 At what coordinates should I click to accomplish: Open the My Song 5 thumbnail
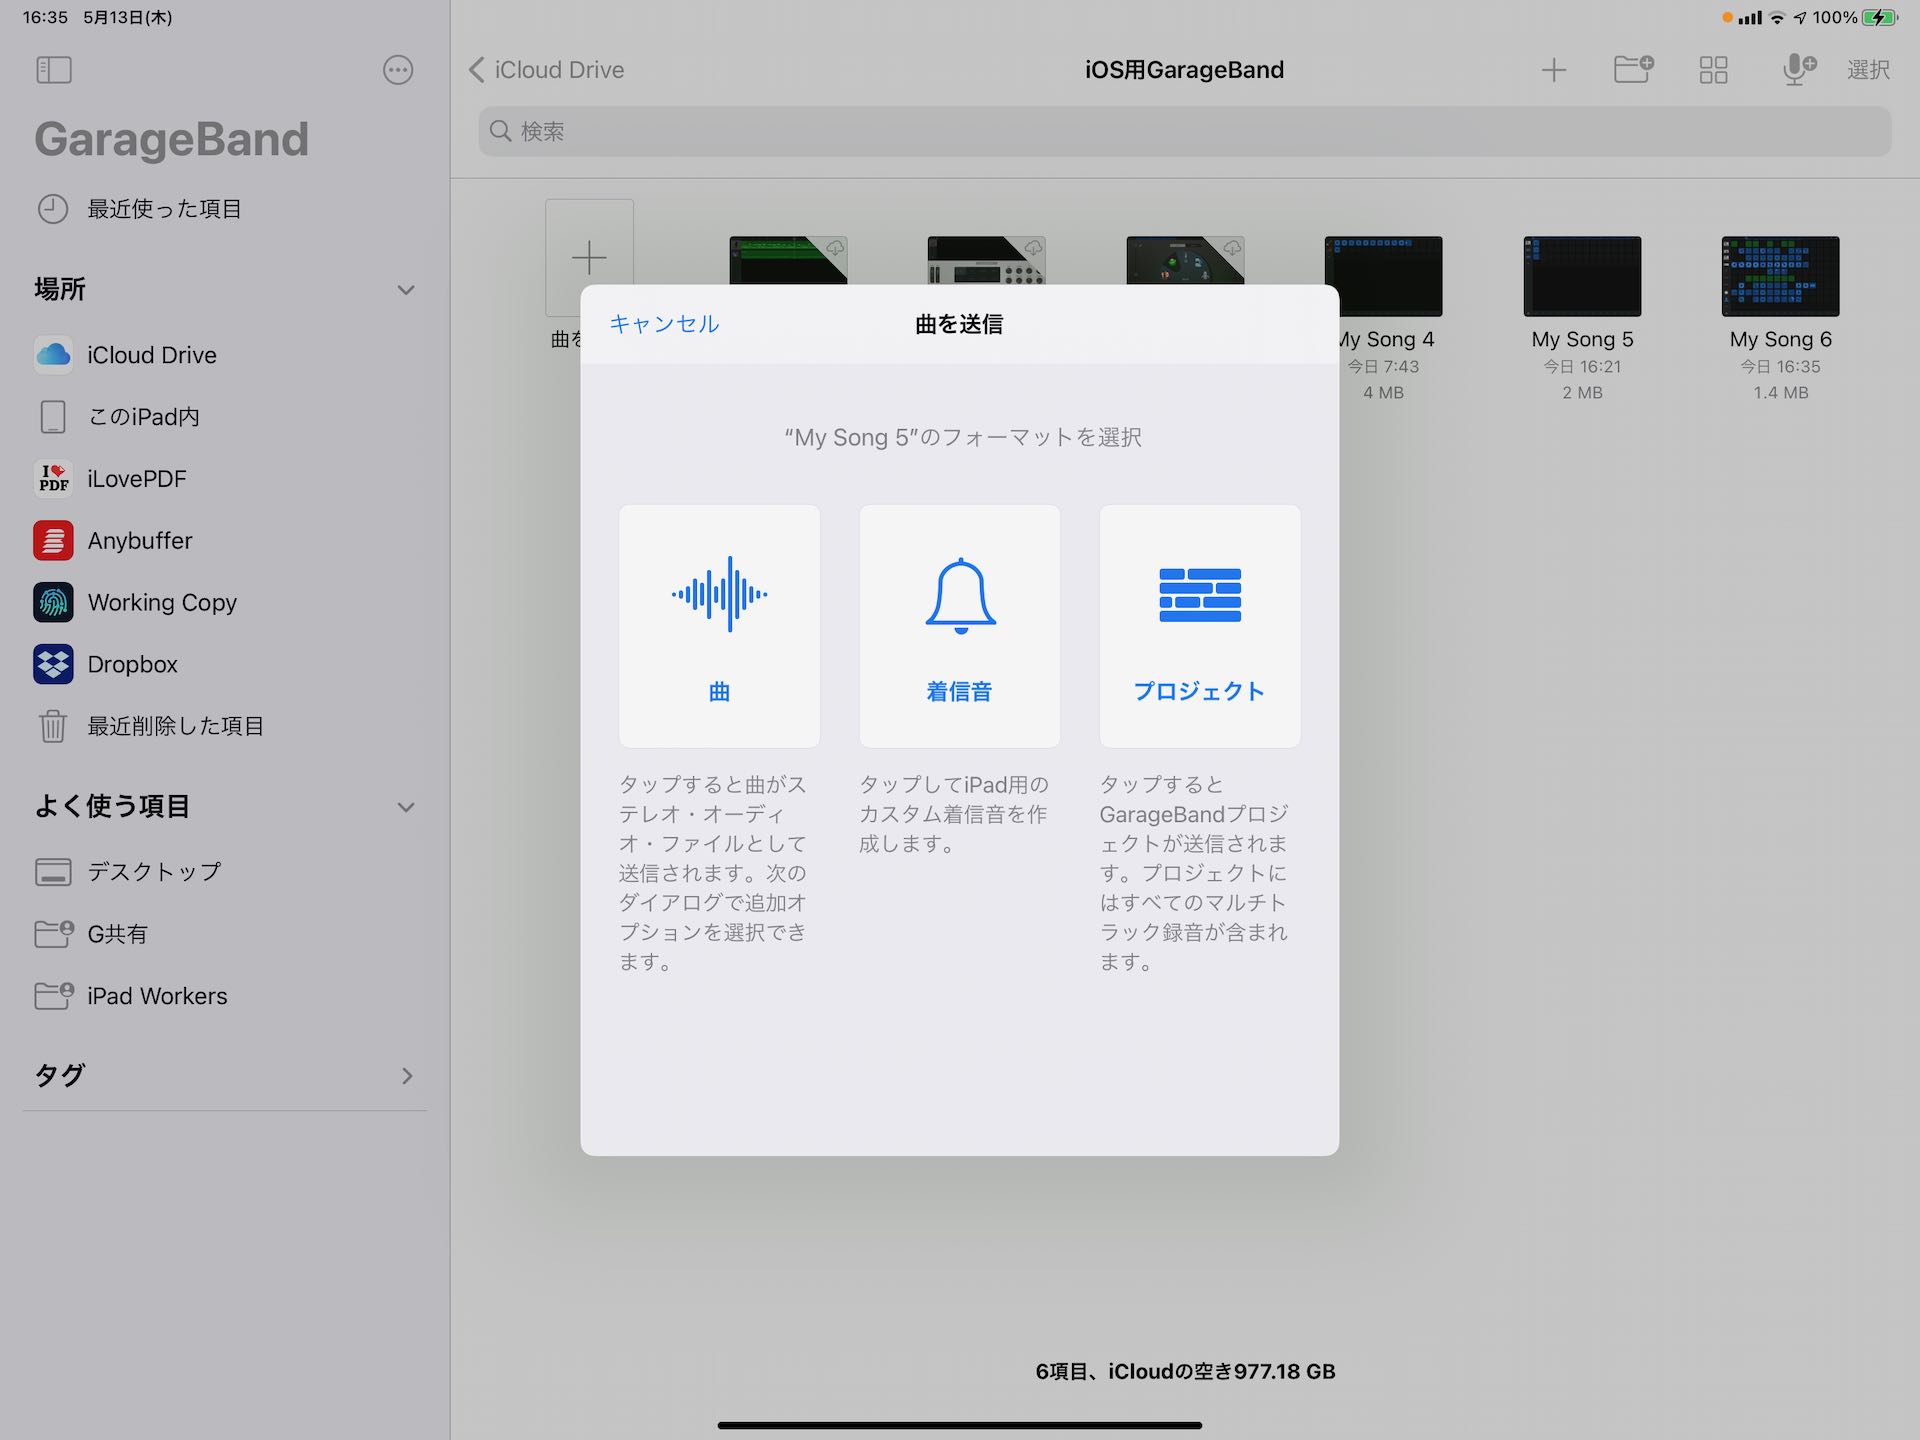coord(1582,277)
